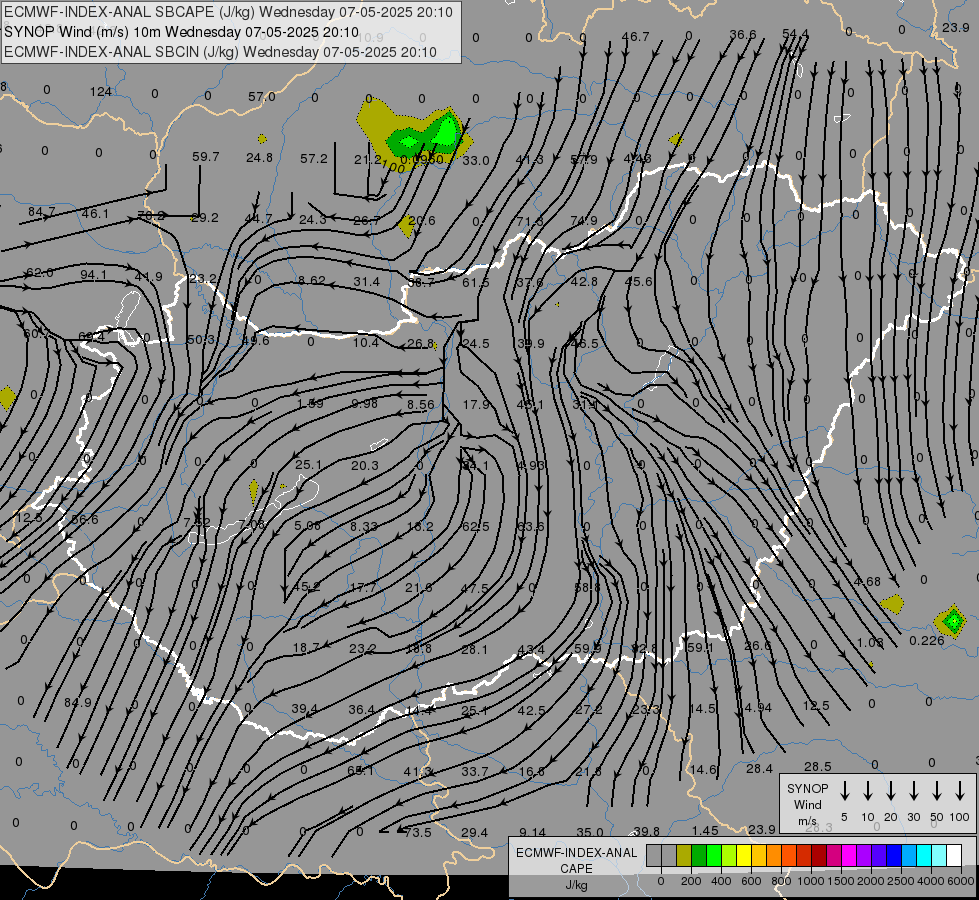This screenshot has width=979, height=900.
Task: Click the 50 m/s wind arrow in legend
Action: [x=937, y=791]
